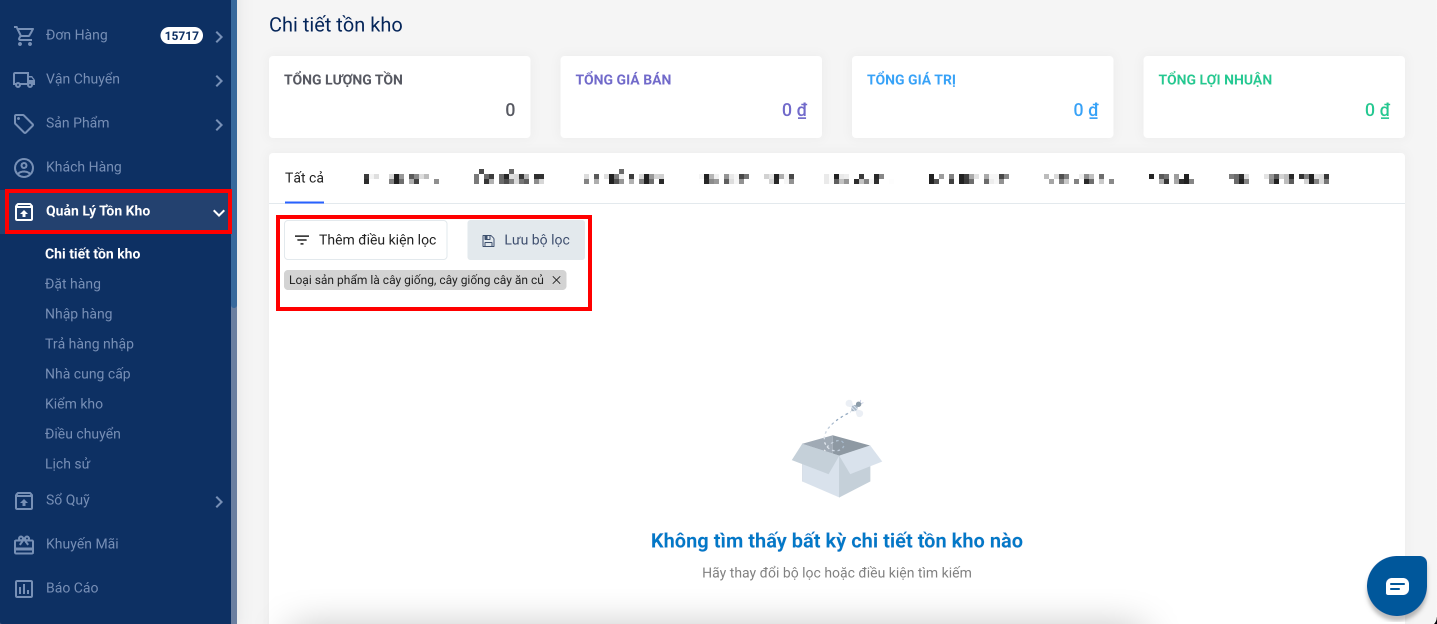1437x624 pixels.
Task: Open Đặt hàng submenu item
Action: 73,284
